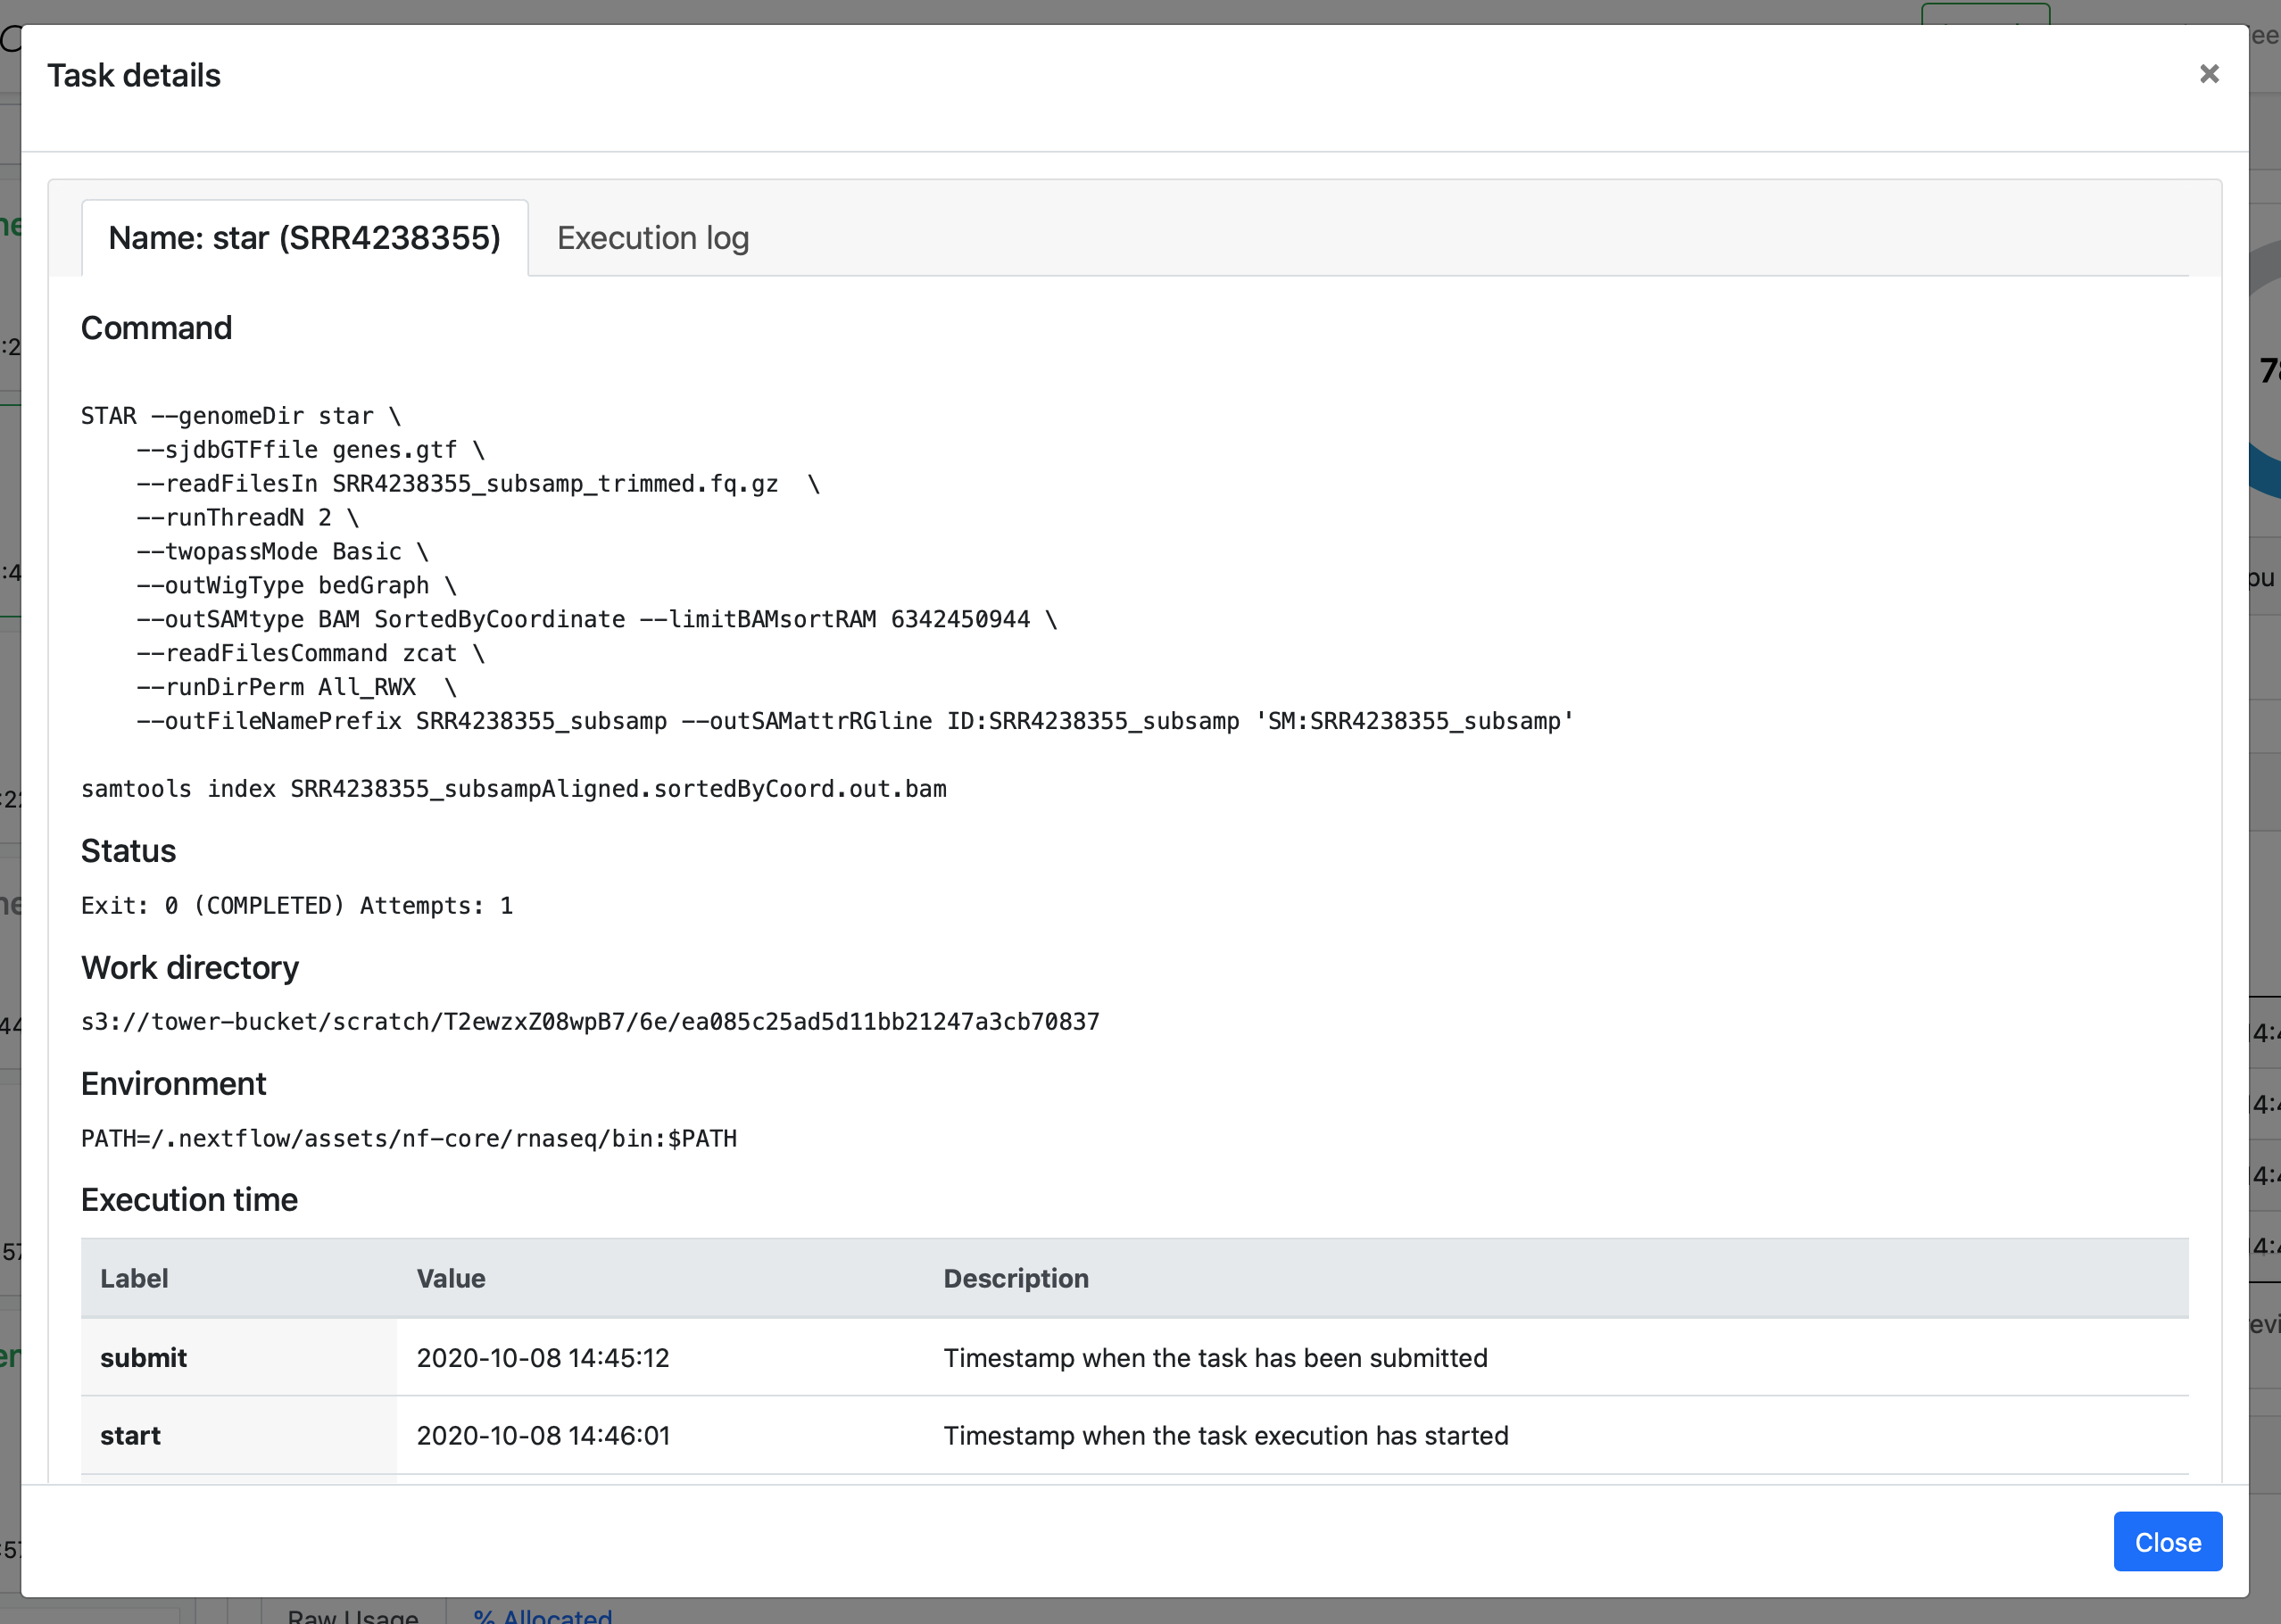Click the PATH environment variable text

pos(408,1138)
